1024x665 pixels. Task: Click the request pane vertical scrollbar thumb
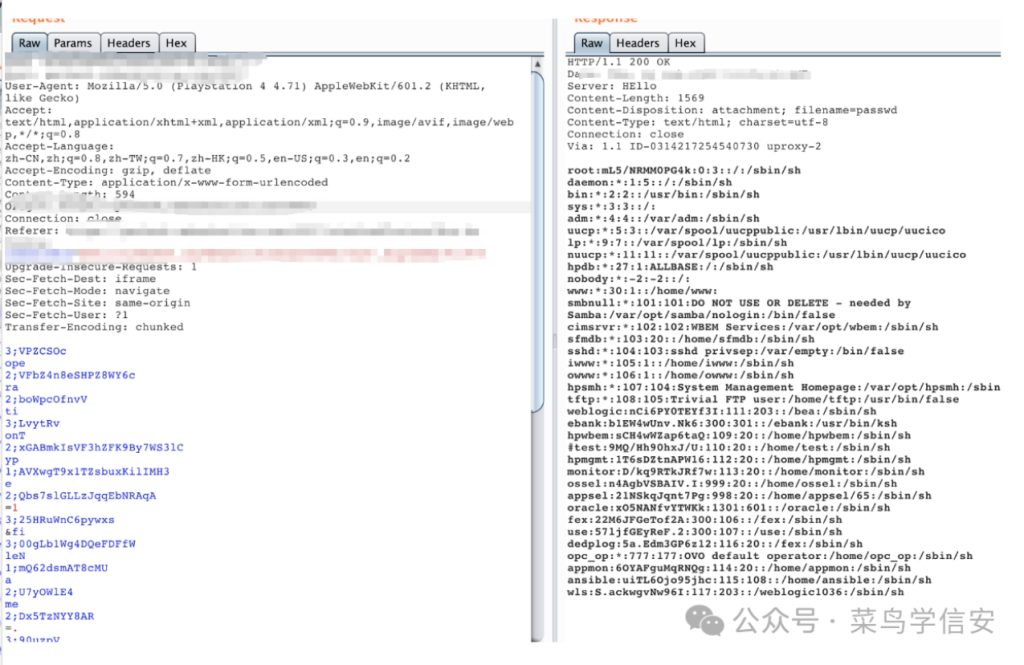pyautogui.click(x=537, y=242)
